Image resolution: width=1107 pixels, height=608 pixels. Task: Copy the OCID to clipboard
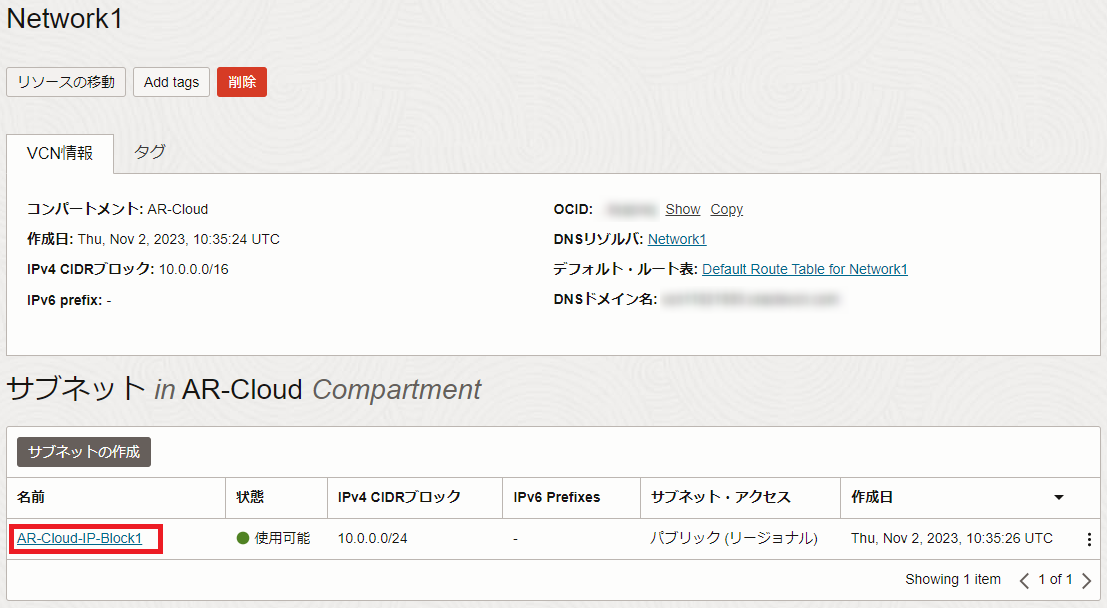click(726, 209)
